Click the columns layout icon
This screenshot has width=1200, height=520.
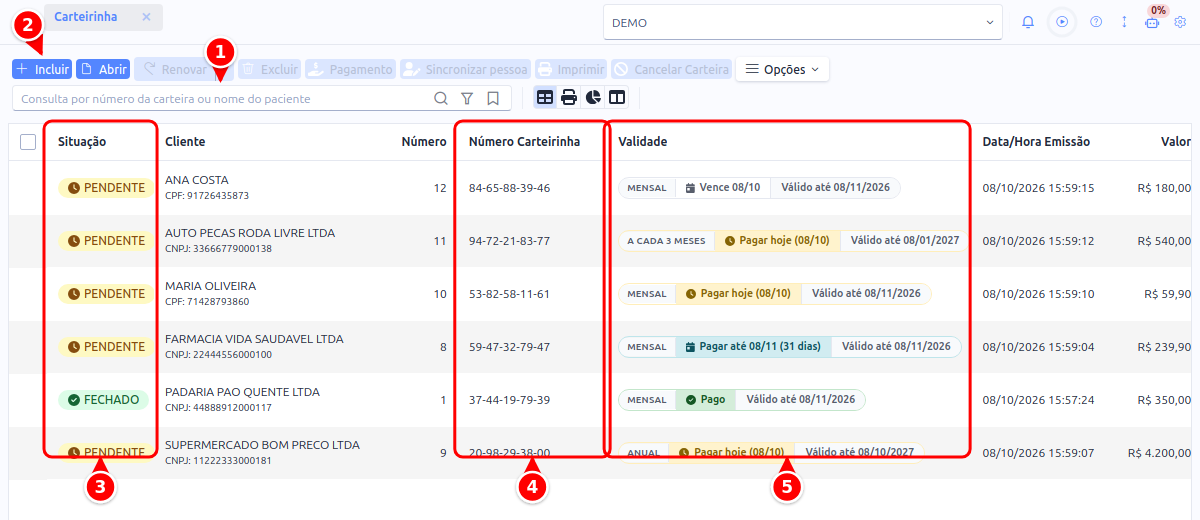pyautogui.click(x=617, y=98)
